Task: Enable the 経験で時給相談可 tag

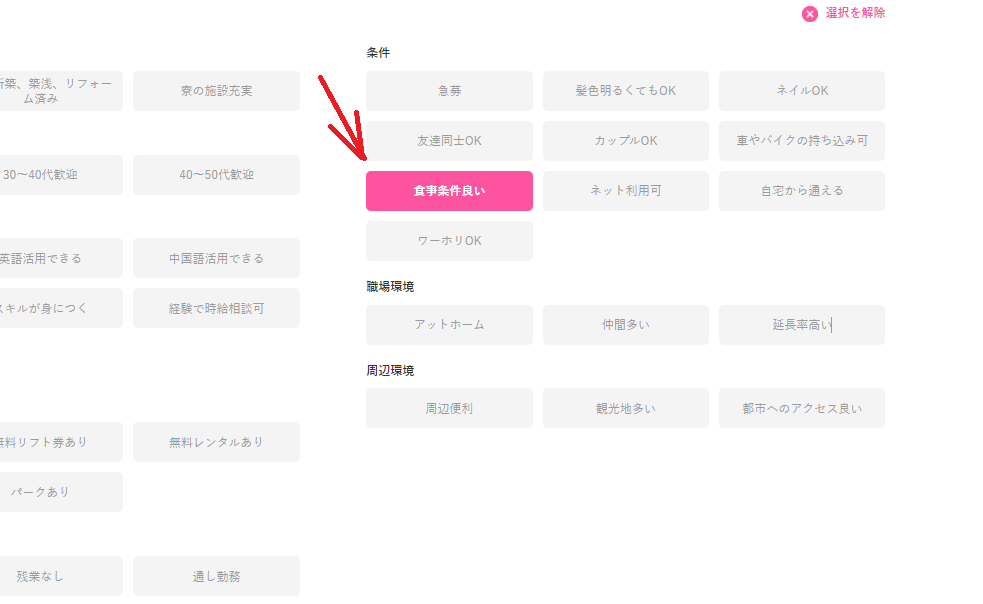Action: tap(216, 308)
